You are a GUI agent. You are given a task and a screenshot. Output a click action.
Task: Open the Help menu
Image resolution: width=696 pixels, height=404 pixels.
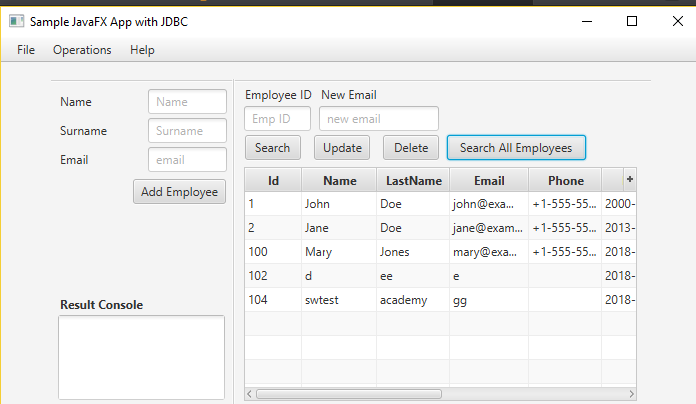[x=142, y=50]
